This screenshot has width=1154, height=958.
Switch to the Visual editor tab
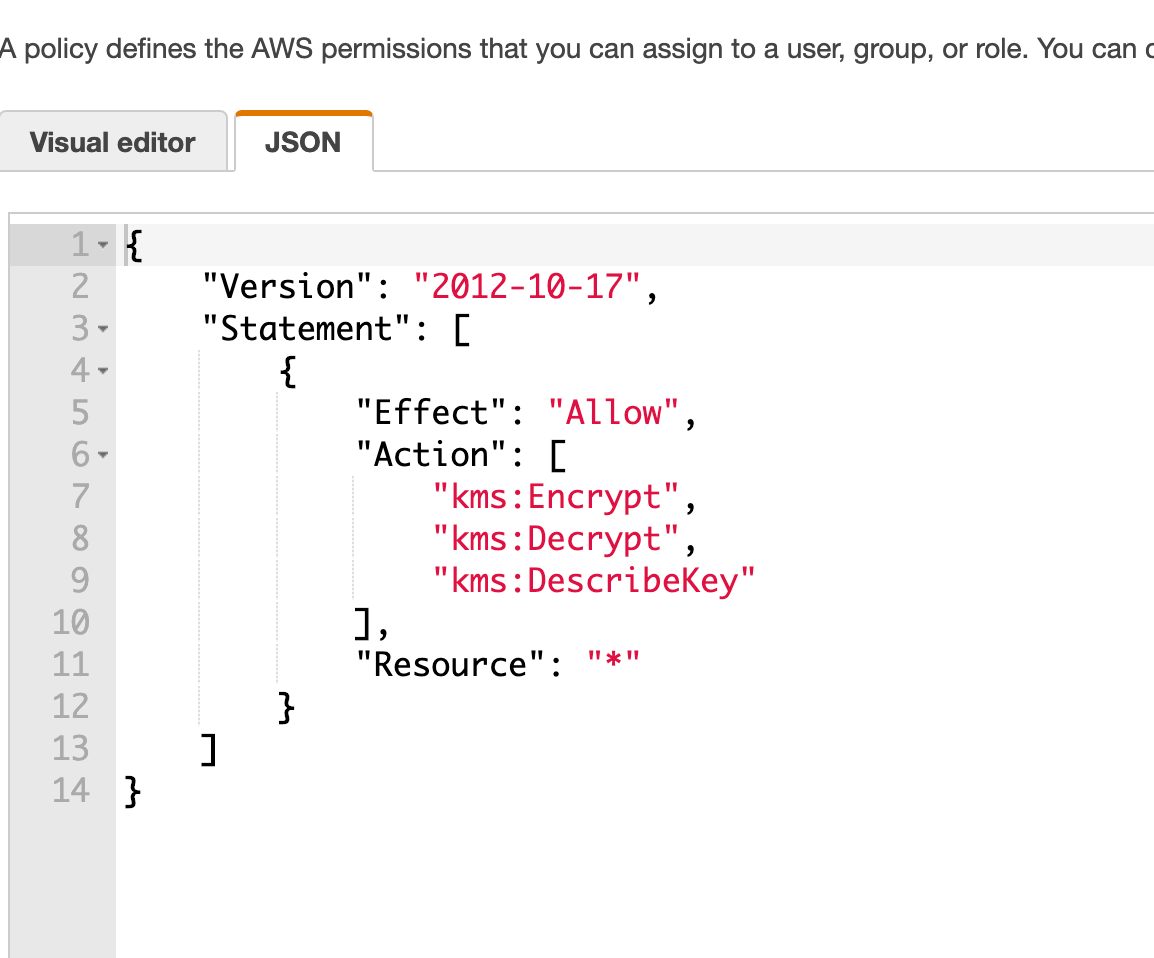click(x=113, y=142)
